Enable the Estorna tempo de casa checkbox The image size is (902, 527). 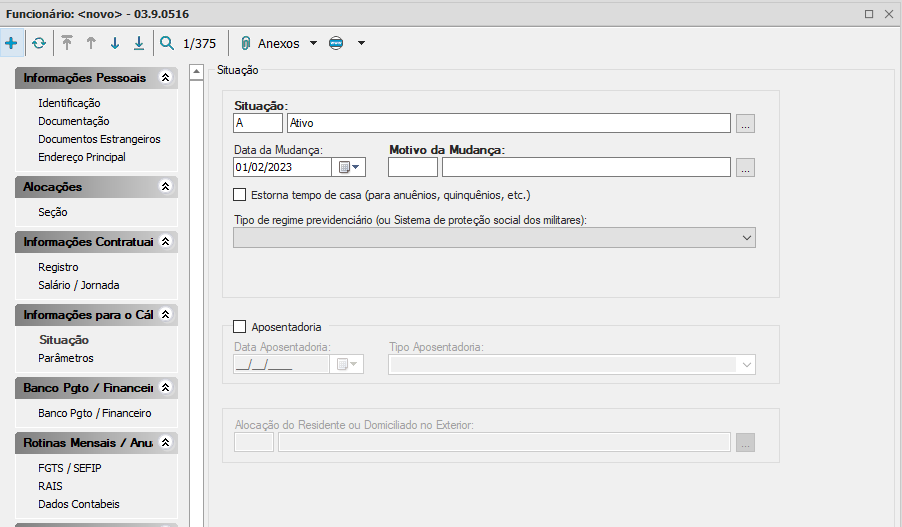(x=239, y=195)
